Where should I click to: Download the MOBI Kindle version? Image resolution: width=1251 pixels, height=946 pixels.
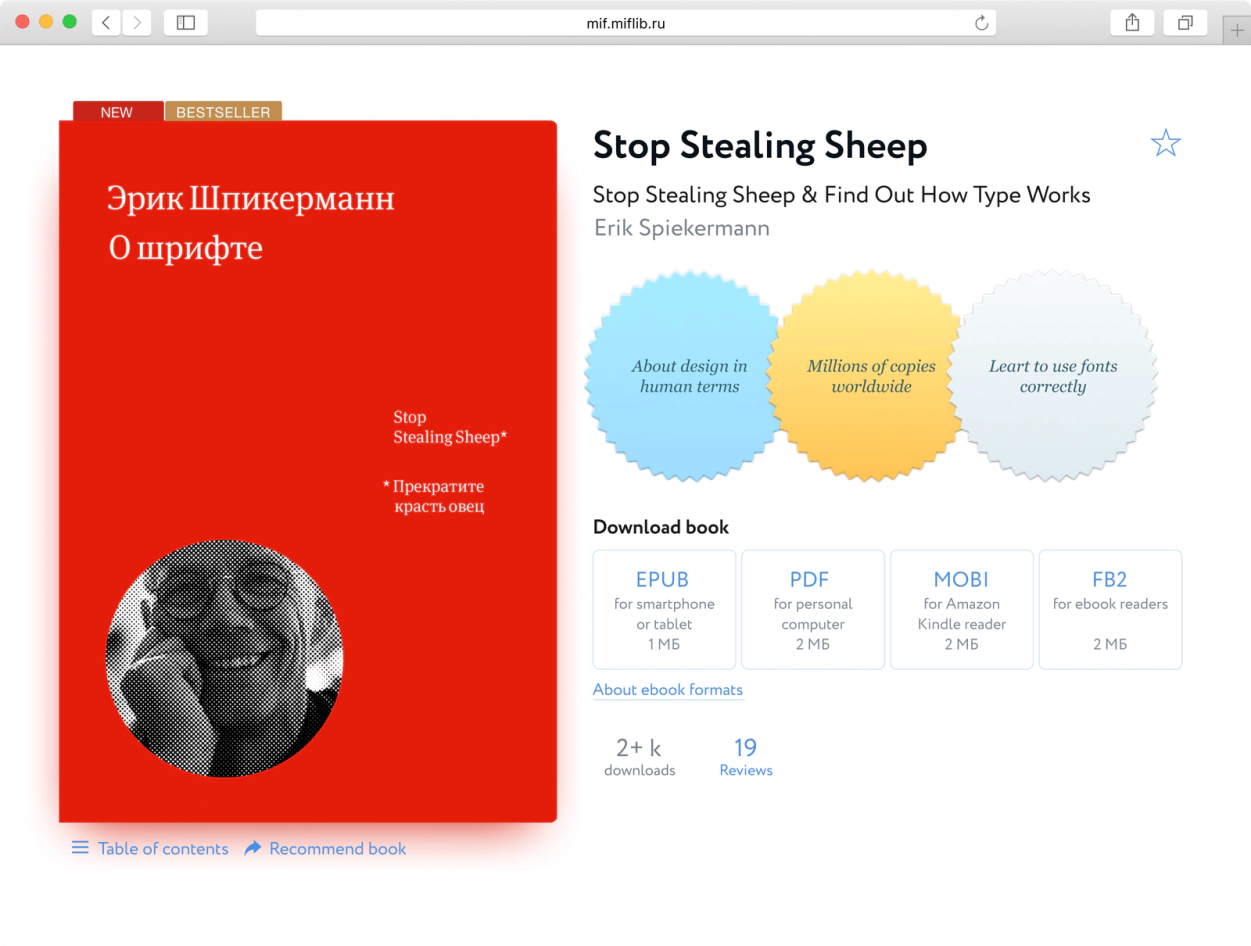[961, 609]
